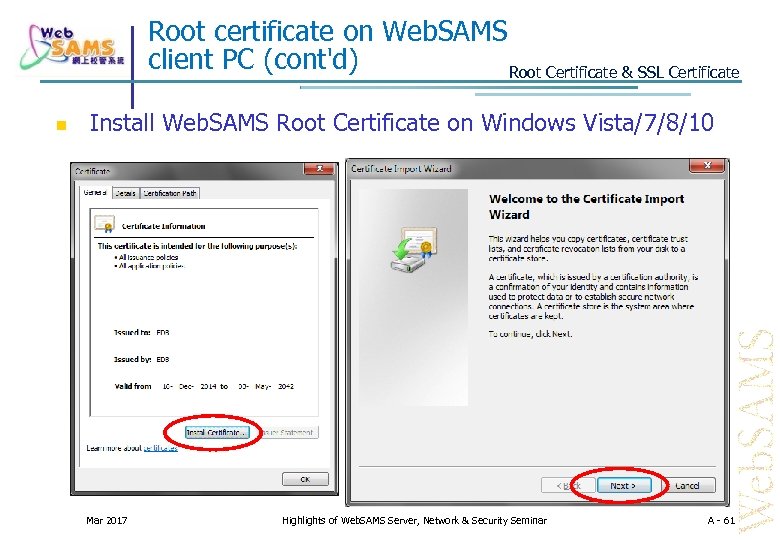Click Back button in the wizard
This screenshot has width=780, height=540.
click(568, 485)
